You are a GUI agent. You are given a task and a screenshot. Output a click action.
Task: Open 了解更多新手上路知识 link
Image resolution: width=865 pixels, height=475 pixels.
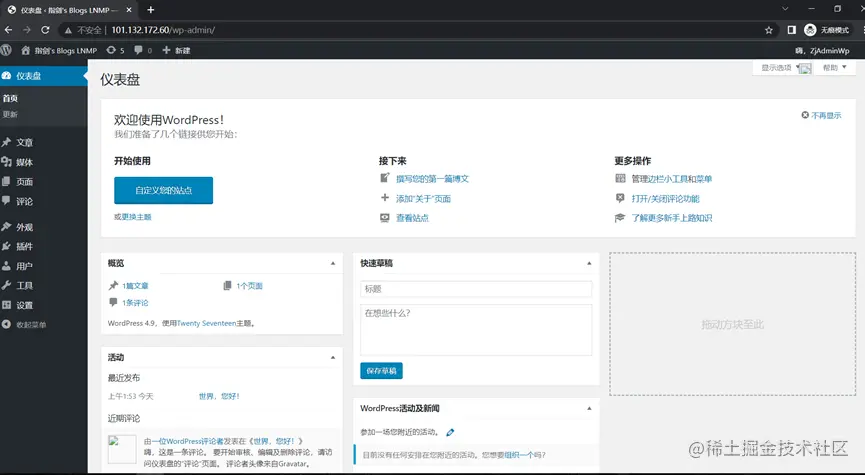(671, 218)
